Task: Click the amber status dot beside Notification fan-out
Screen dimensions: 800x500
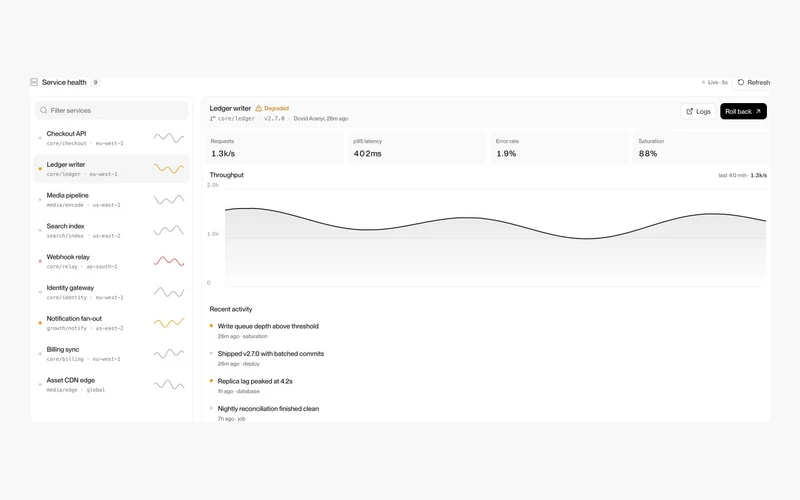Action: coord(40,323)
